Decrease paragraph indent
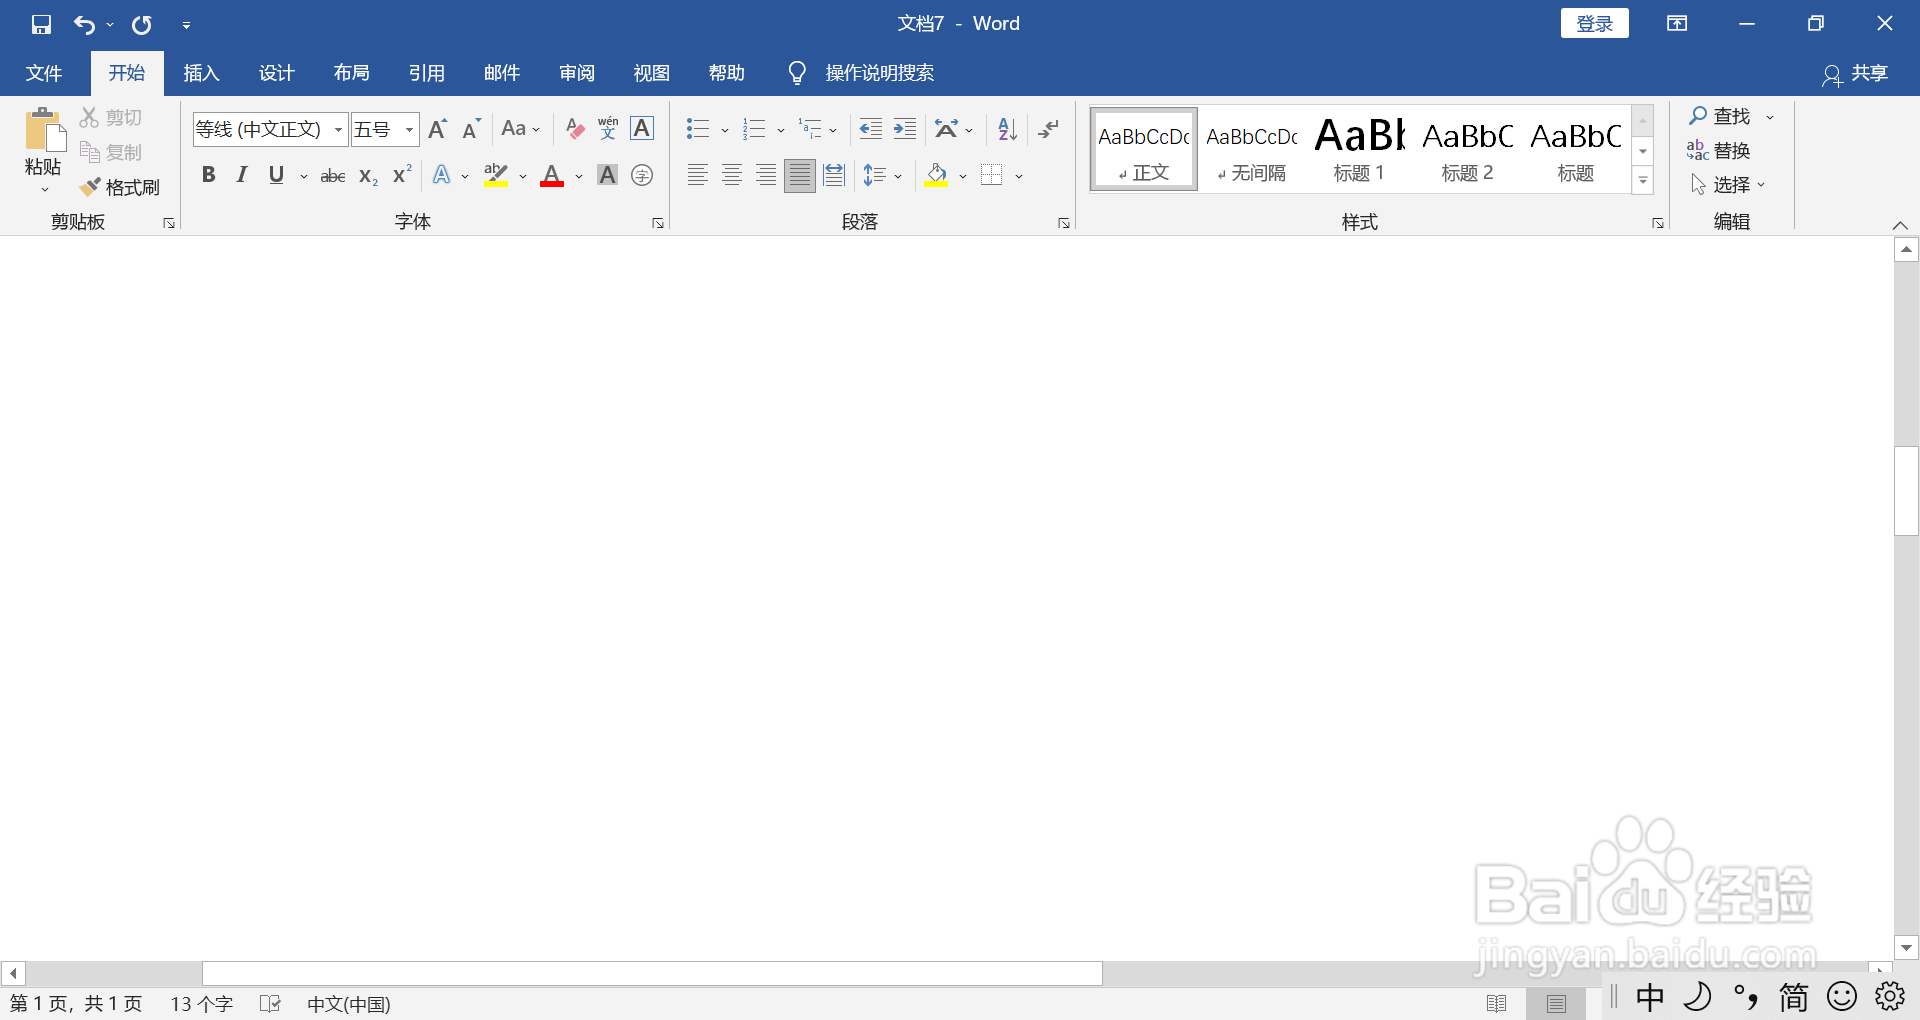Image resolution: width=1920 pixels, height=1020 pixels. coord(871,129)
